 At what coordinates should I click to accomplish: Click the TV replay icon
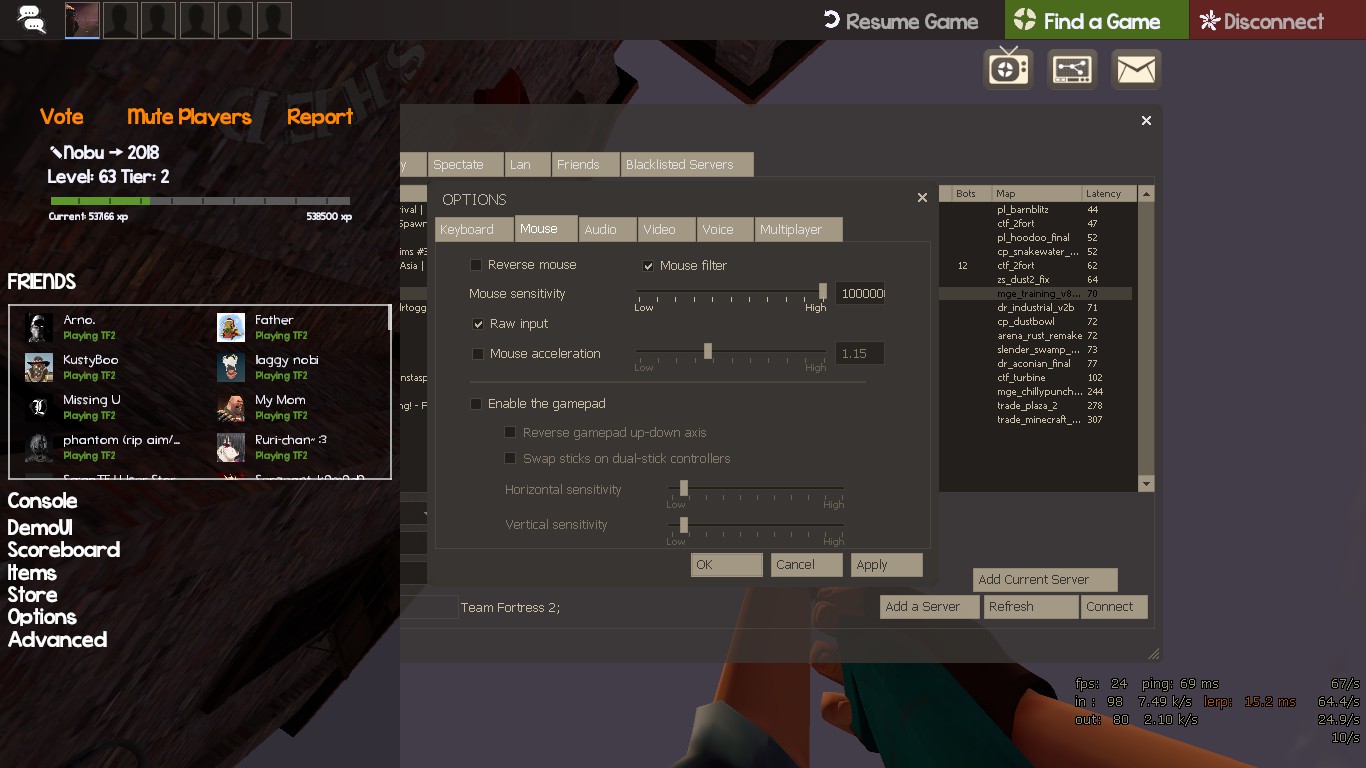click(x=1008, y=69)
